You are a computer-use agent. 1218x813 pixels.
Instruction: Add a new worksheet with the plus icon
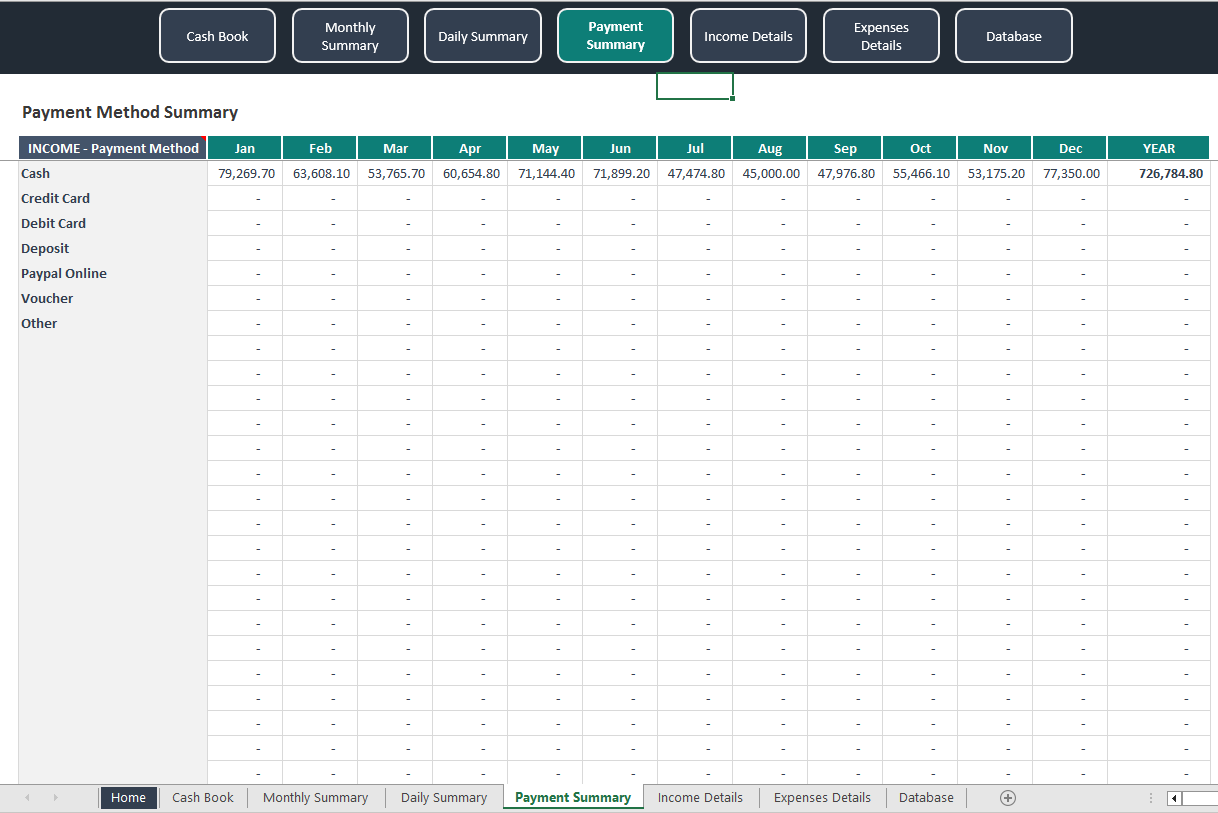point(1007,797)
